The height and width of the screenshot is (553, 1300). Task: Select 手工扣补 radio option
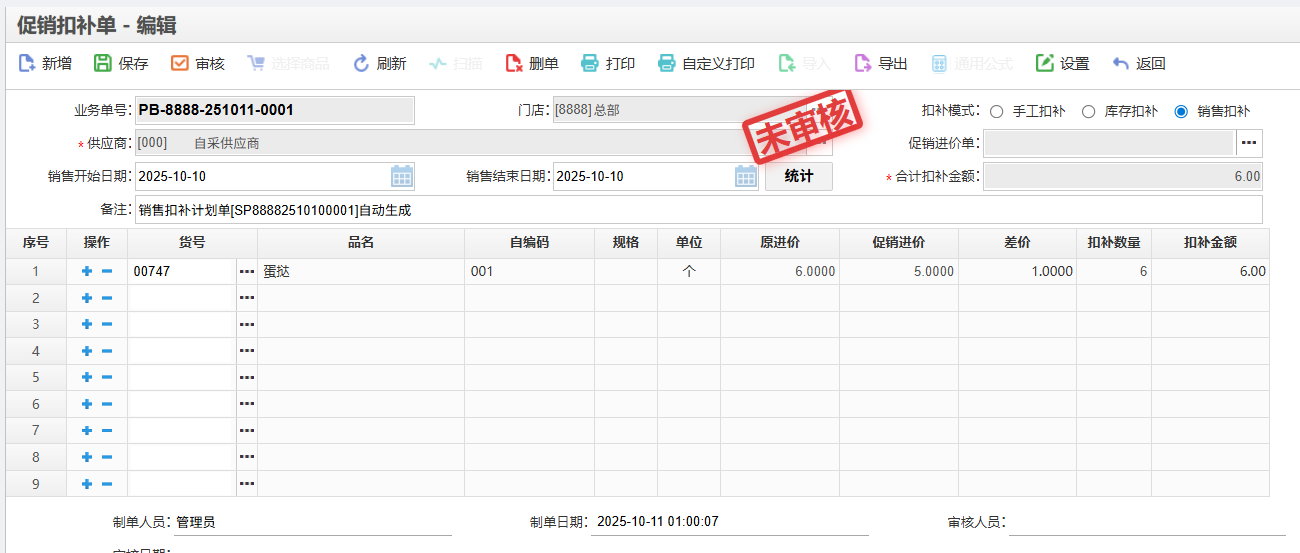[997, 112]
